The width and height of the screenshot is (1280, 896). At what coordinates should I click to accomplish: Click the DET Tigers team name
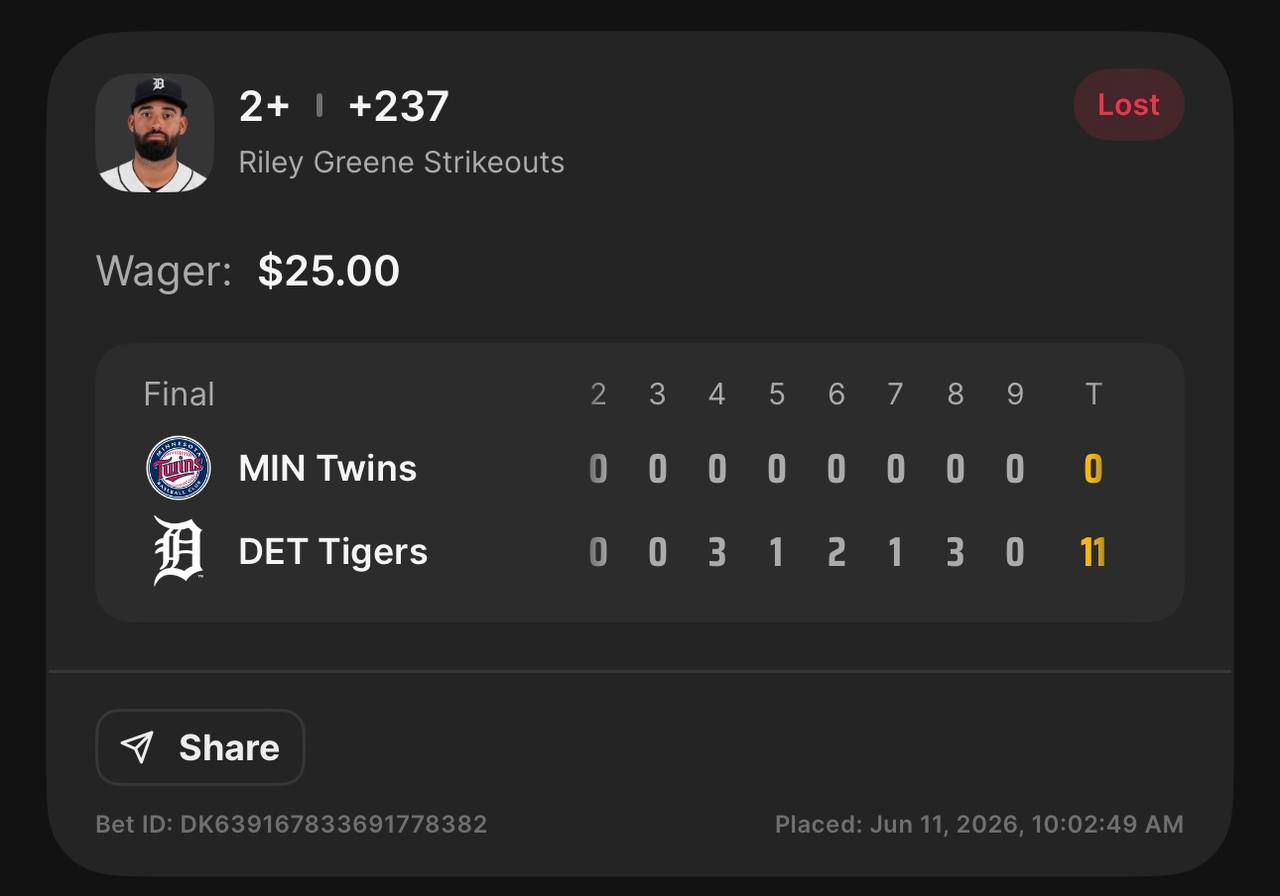pyautogui.click(x=333, y=551)
